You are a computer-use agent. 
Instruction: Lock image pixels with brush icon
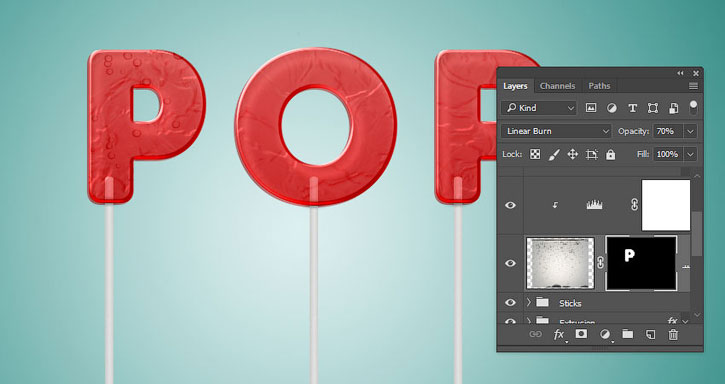click(554, 155)
